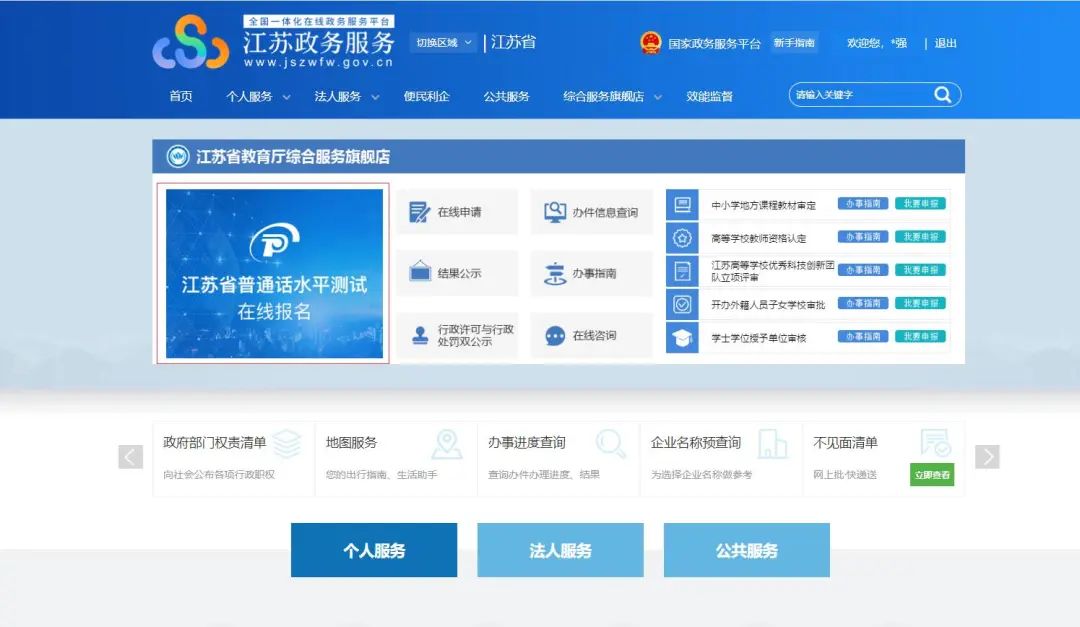This screenshot has height=627, width=1080.
Task: Click the icon beside 高等学校教师资格认定
Action: click(682, 238)
